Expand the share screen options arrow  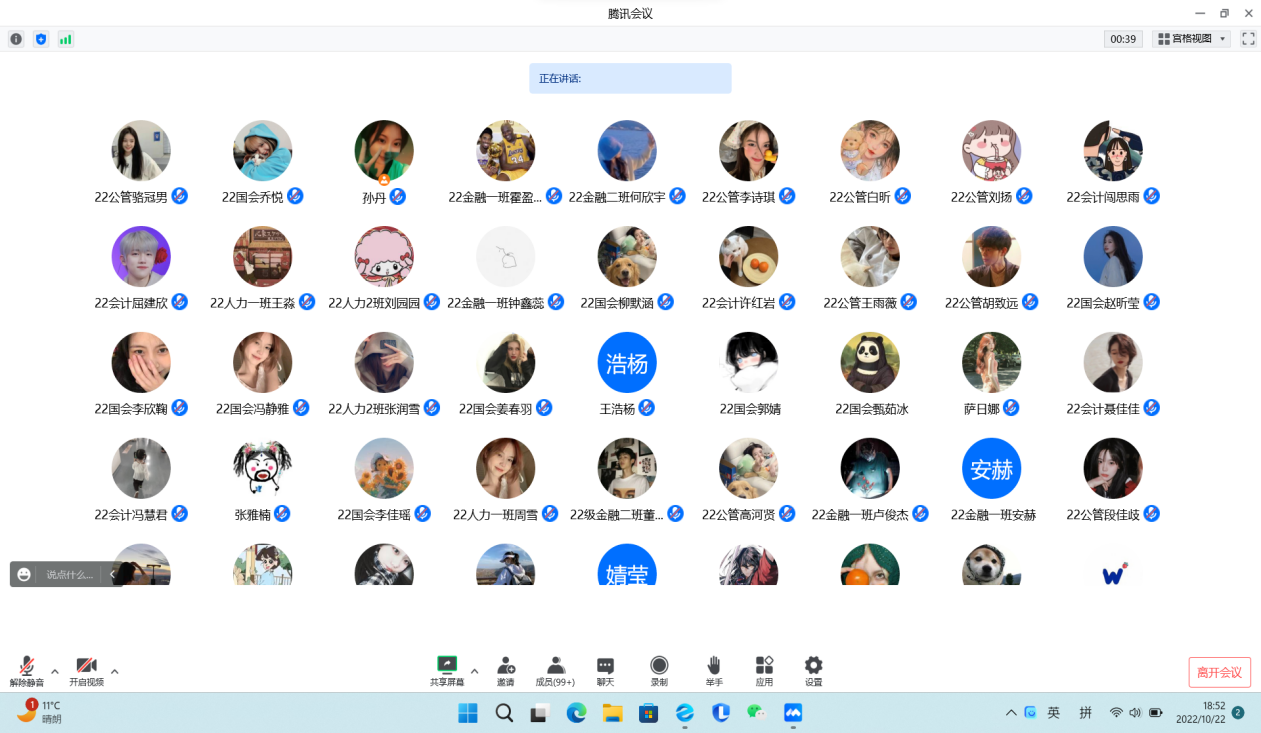[x=474, y=671]
